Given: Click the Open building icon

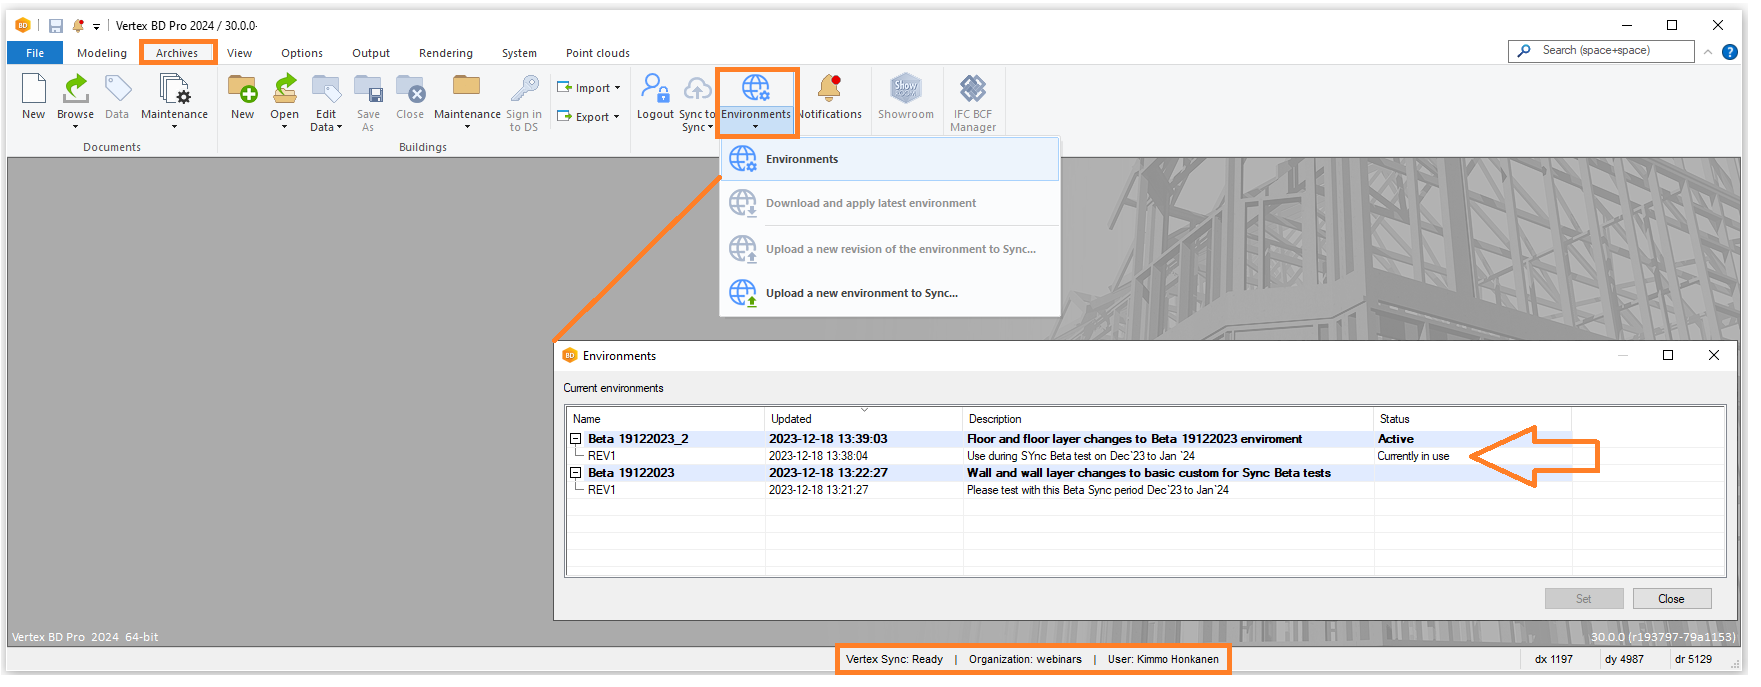Looking at the screenshot, I should tap(285, 91).
